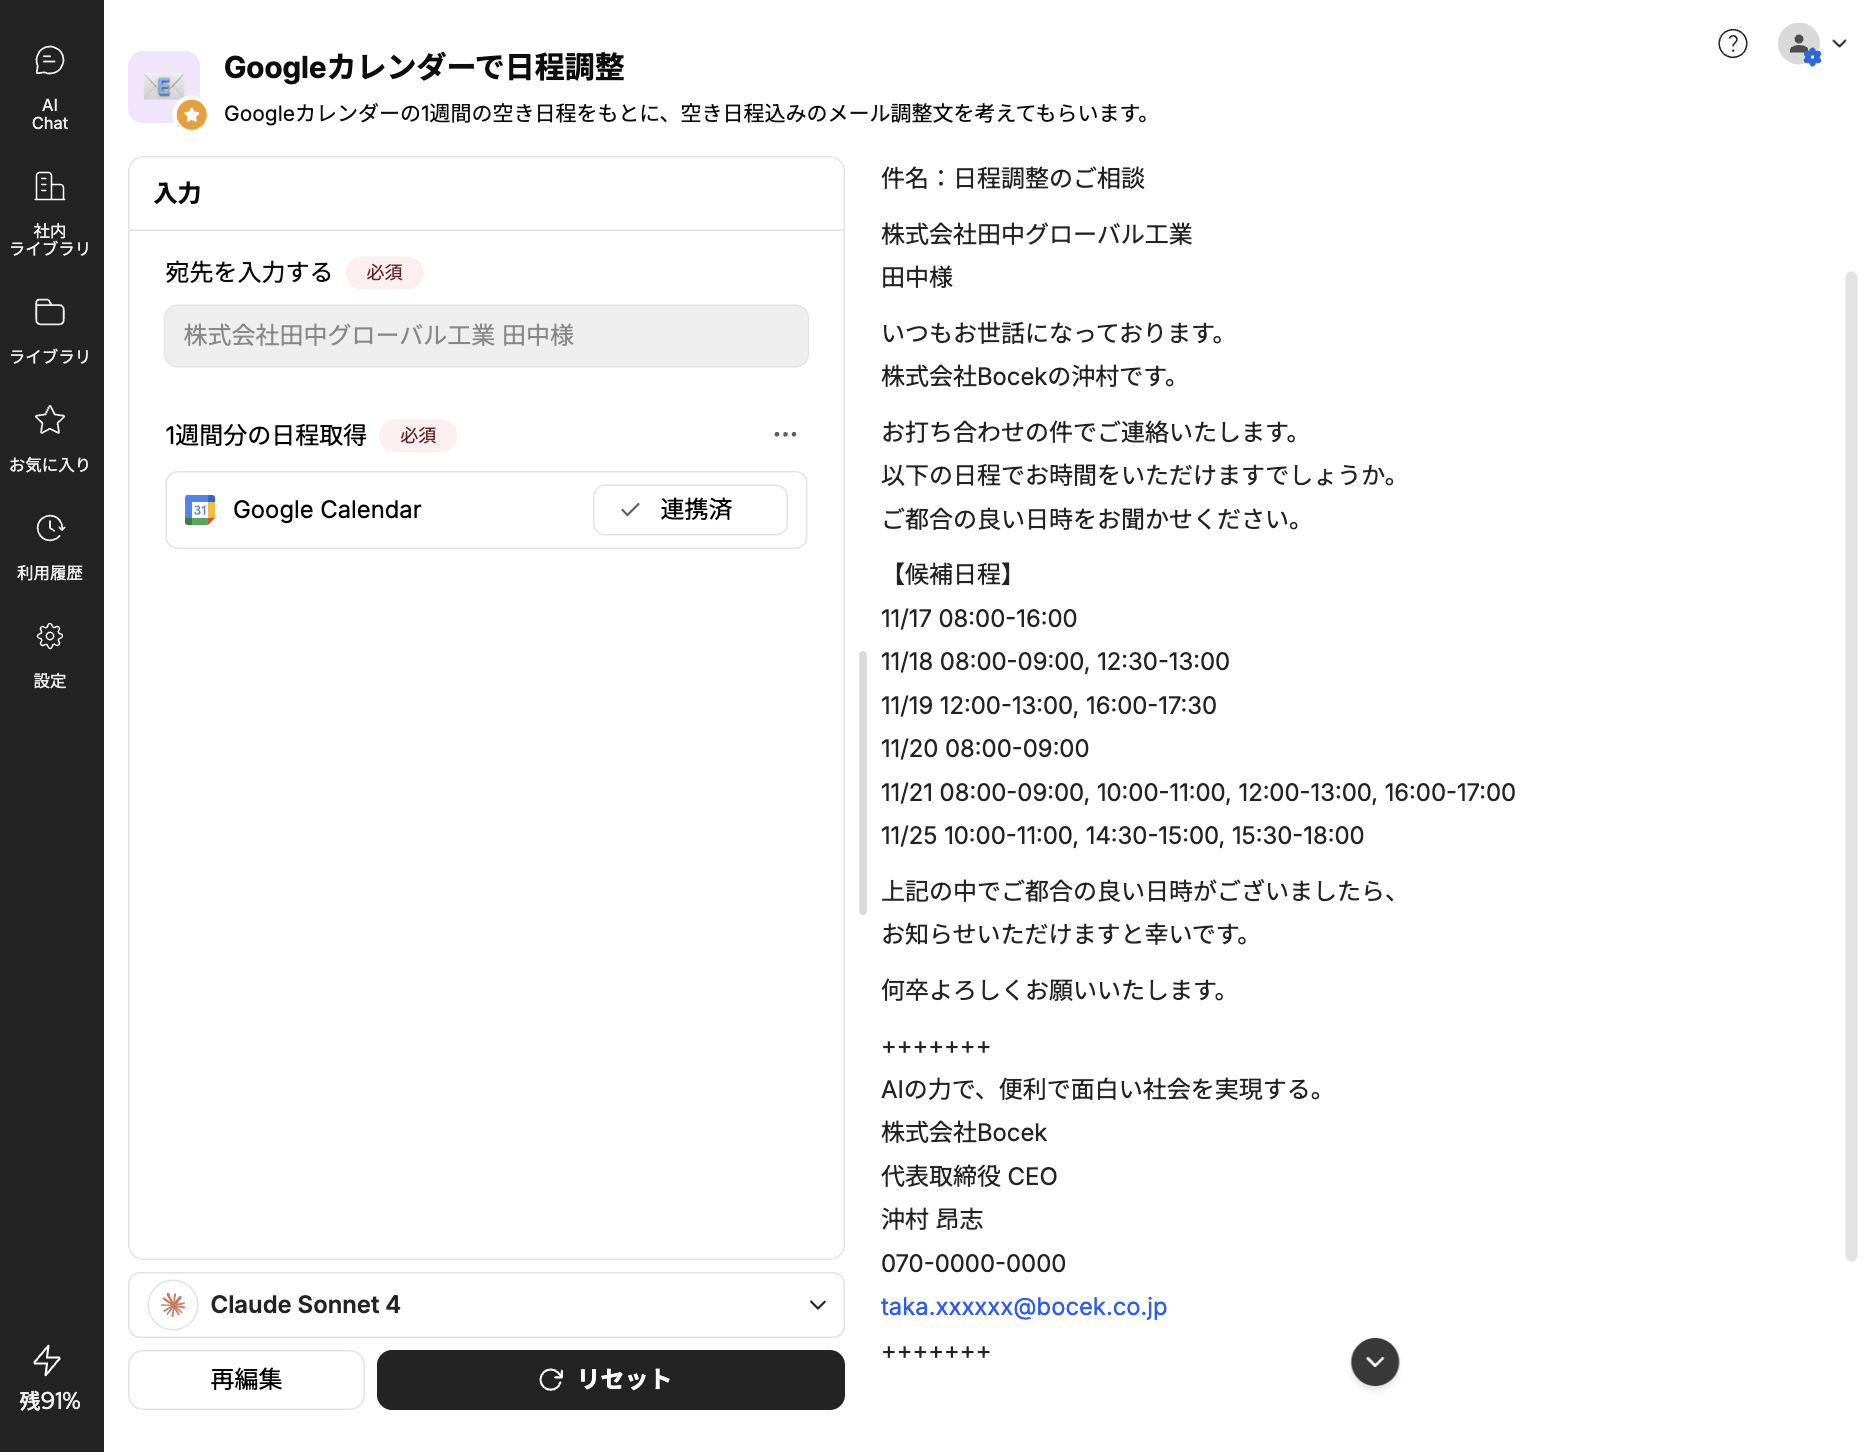1864x1452 pixels.
Task: Open the three-dot menu for 1週間分の日程取得
Action: tap(785, 434)
